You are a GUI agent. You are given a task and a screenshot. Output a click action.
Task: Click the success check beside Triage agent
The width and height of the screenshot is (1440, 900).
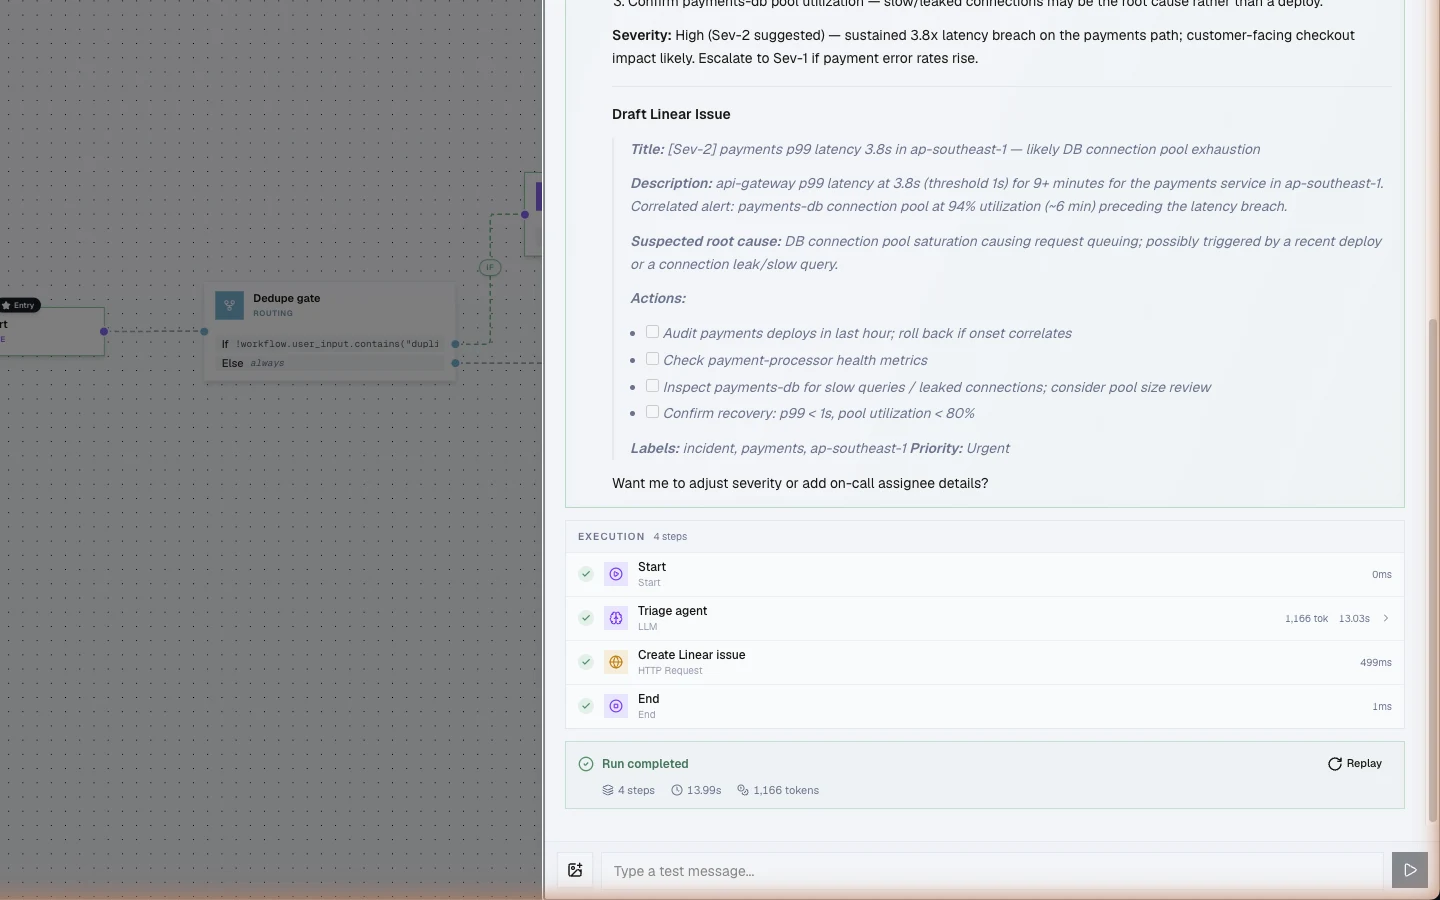pyautogui.click(x=586, y=618)
